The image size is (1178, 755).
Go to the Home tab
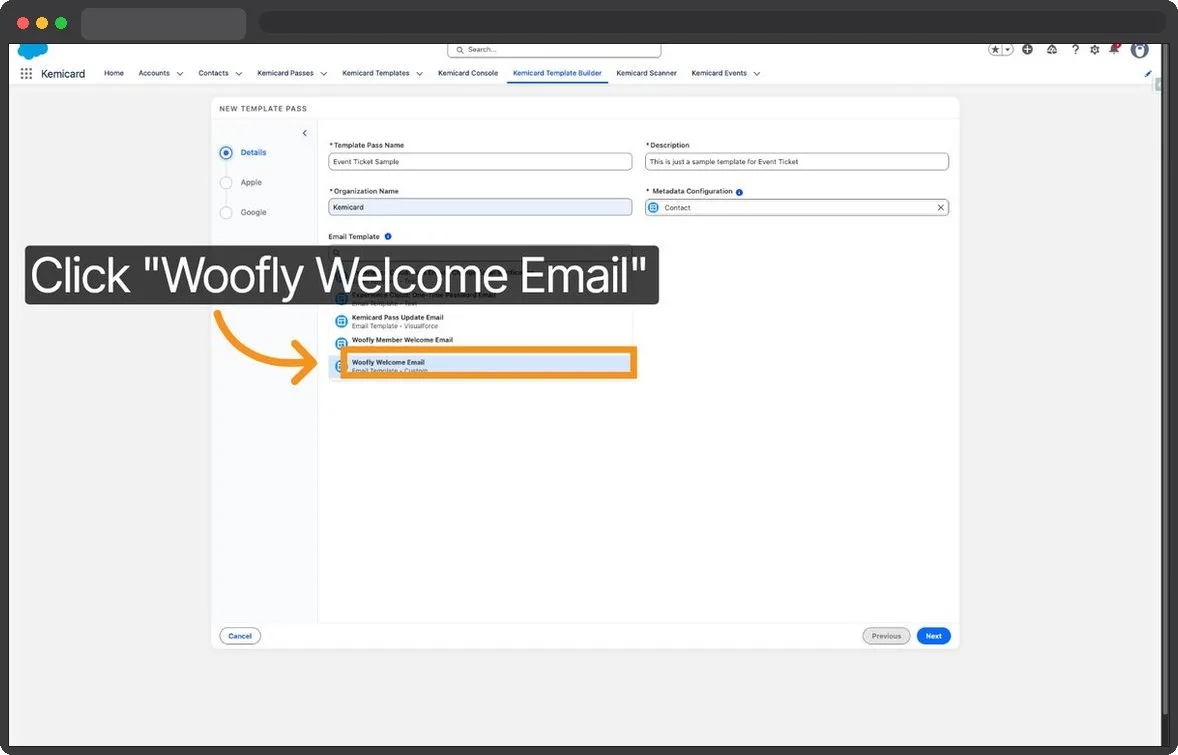coord(113,73)
